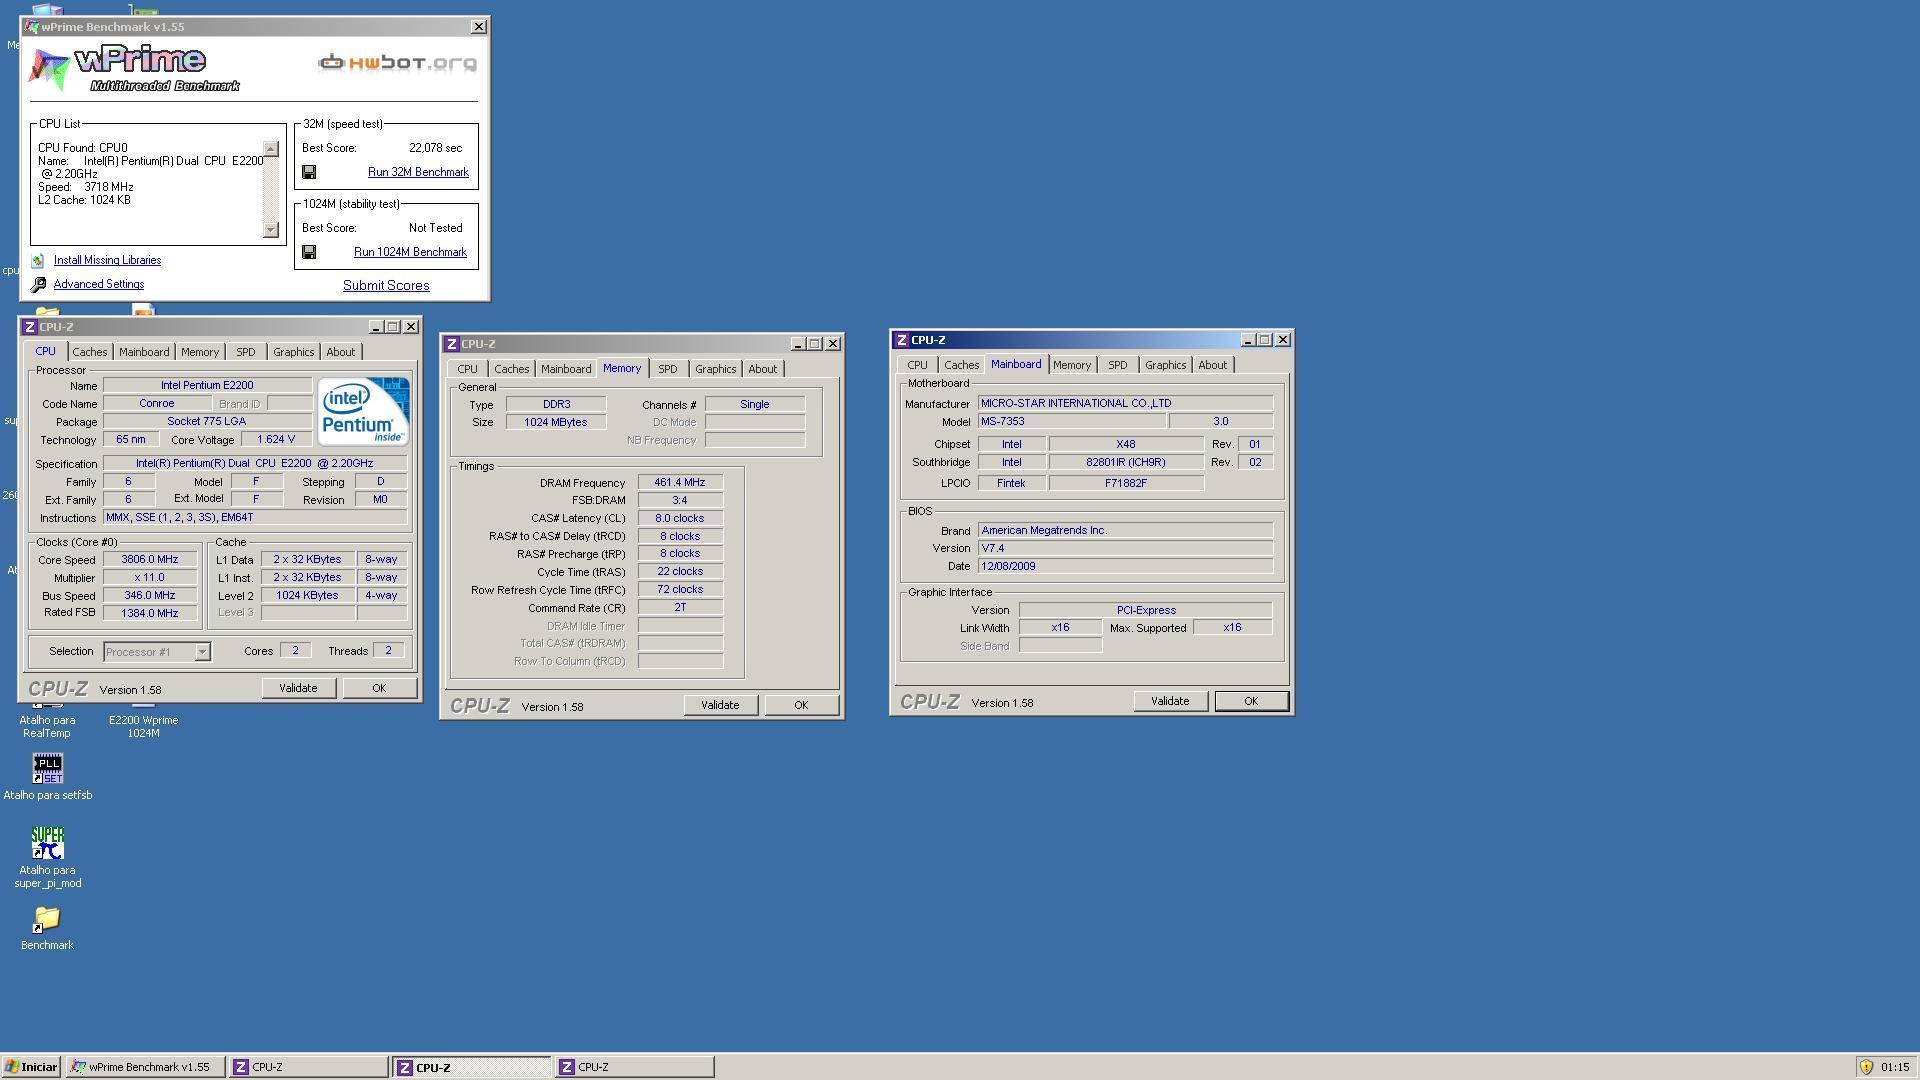Click Validate in the Memory window

(720, 705)
